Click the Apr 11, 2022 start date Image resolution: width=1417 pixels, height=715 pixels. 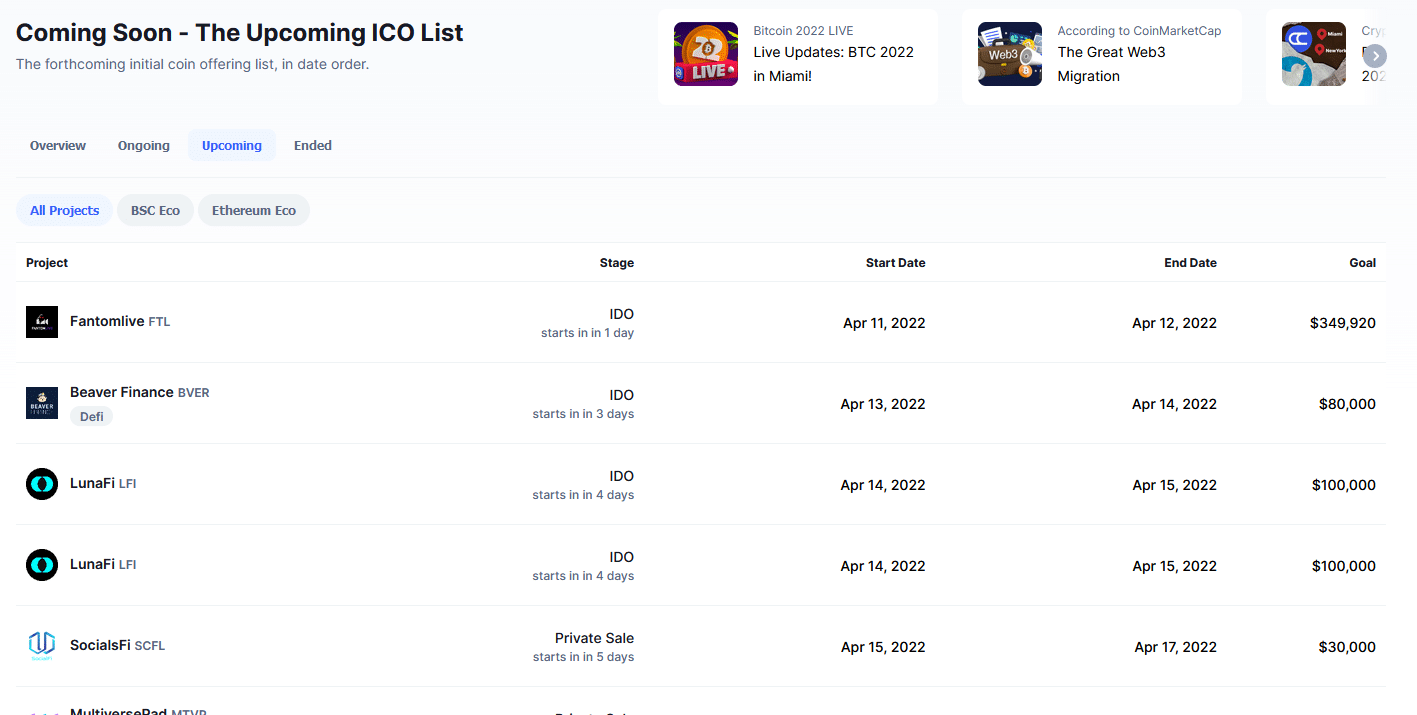[x=884, y=323]
